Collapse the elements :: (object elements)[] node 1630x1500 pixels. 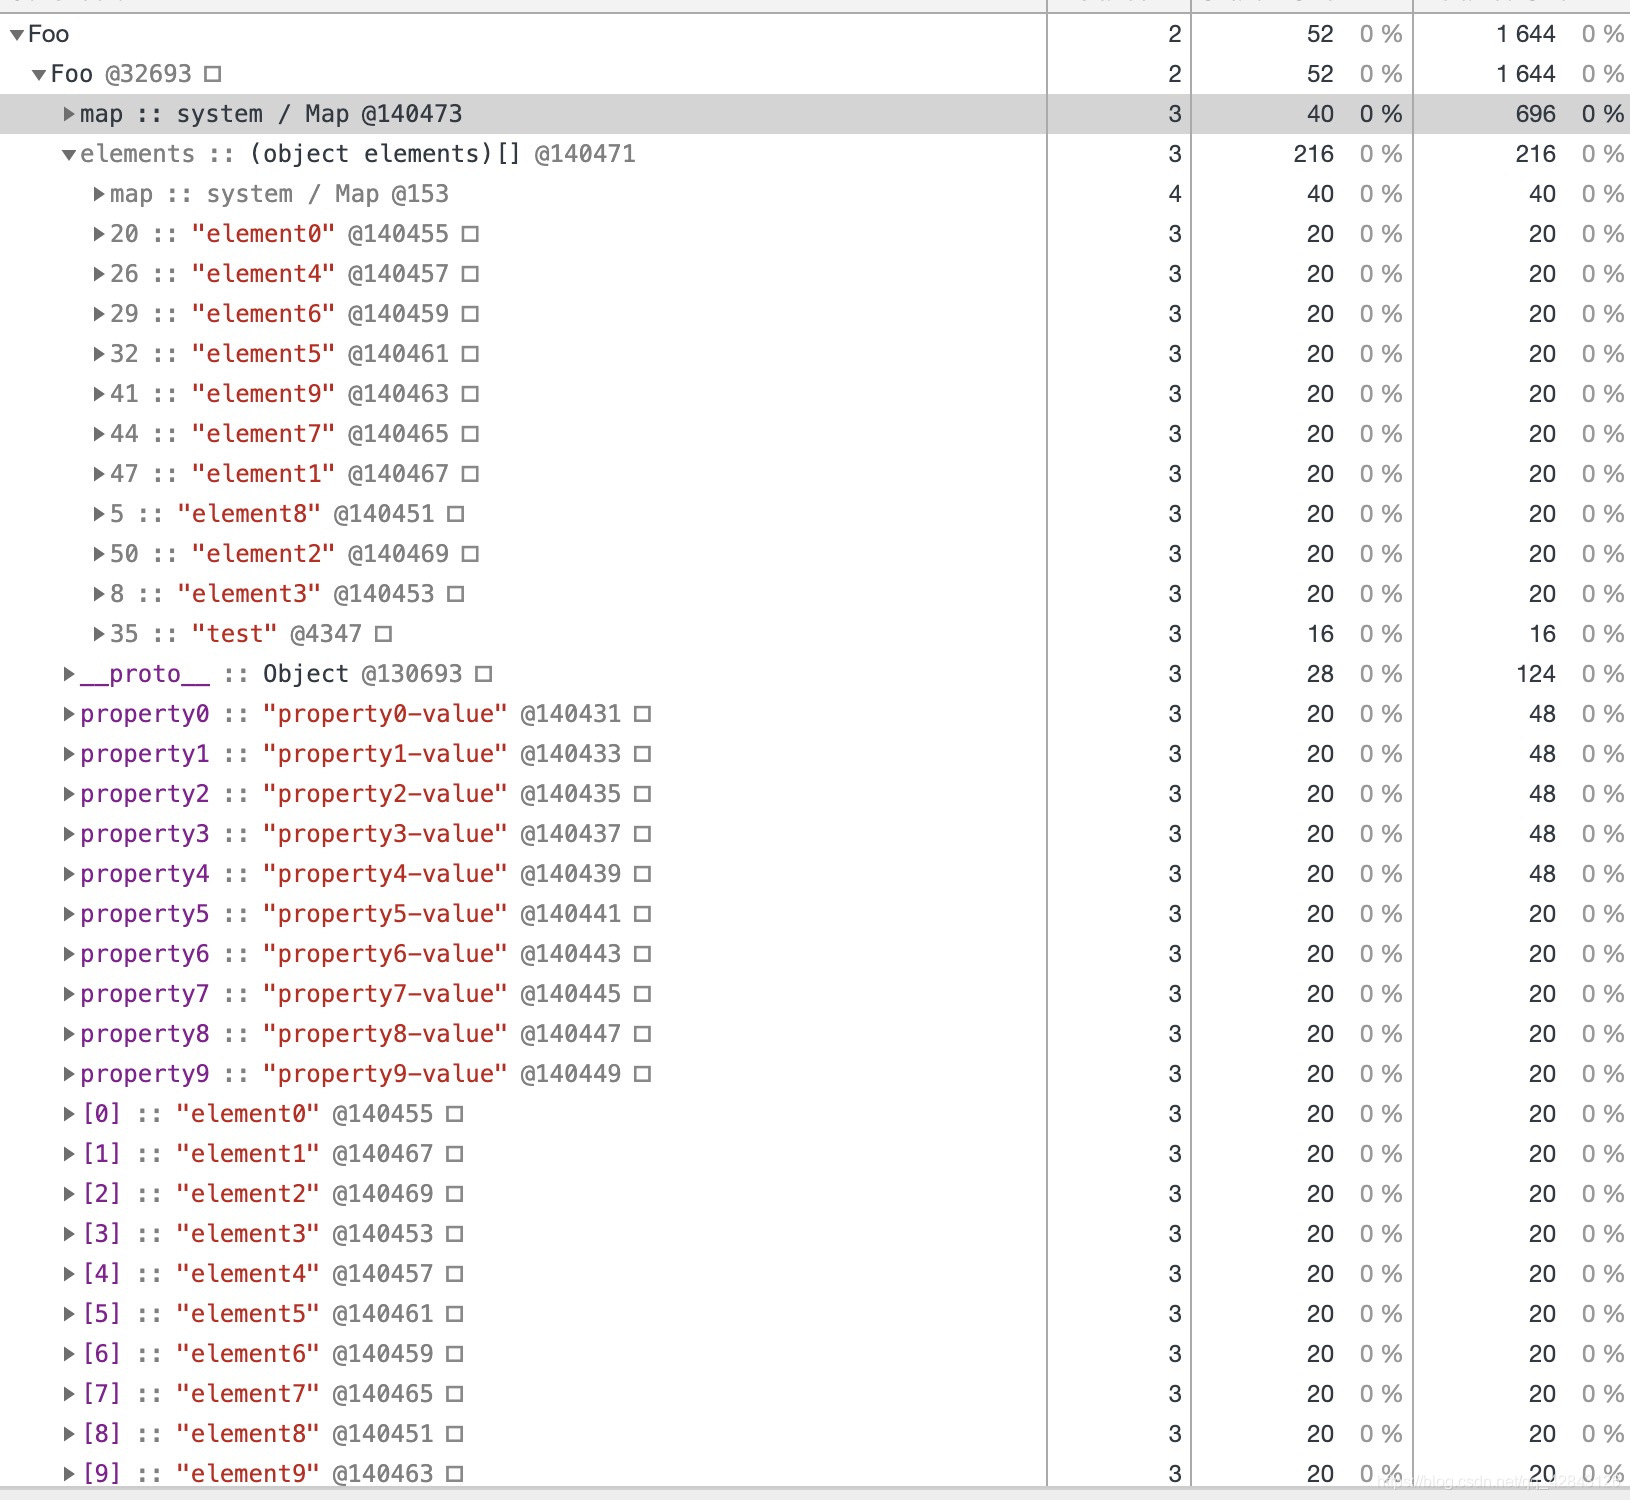pyautogui.click(x=69, y=155)
